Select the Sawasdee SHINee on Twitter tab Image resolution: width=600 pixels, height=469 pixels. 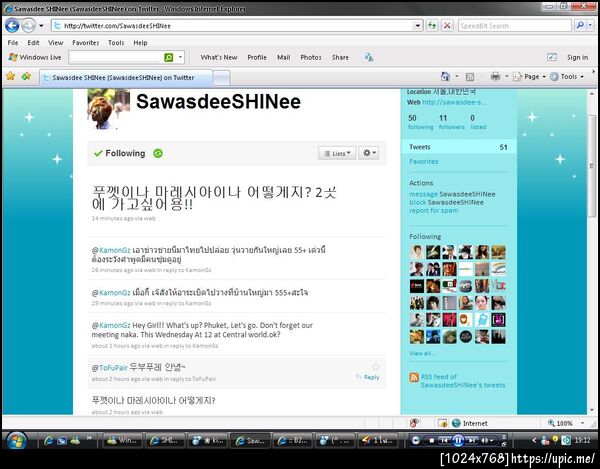126,78
